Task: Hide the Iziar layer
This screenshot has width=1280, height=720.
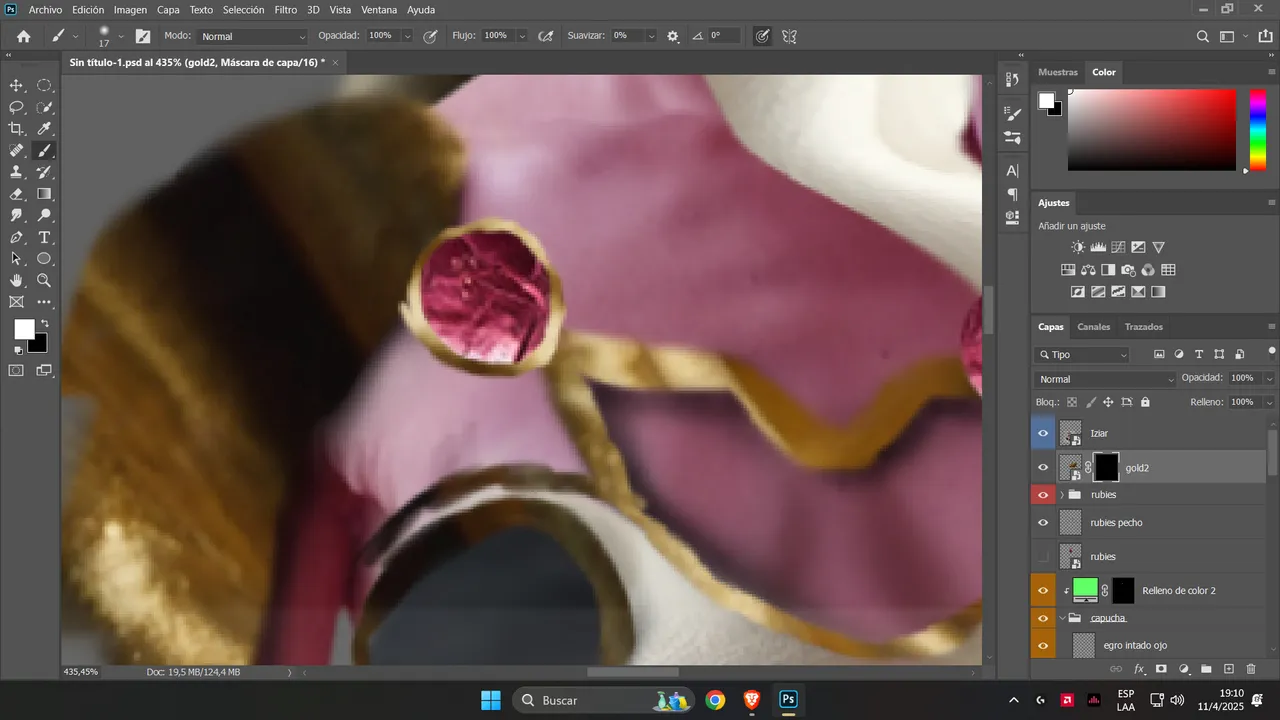Action: (1043, 433)
